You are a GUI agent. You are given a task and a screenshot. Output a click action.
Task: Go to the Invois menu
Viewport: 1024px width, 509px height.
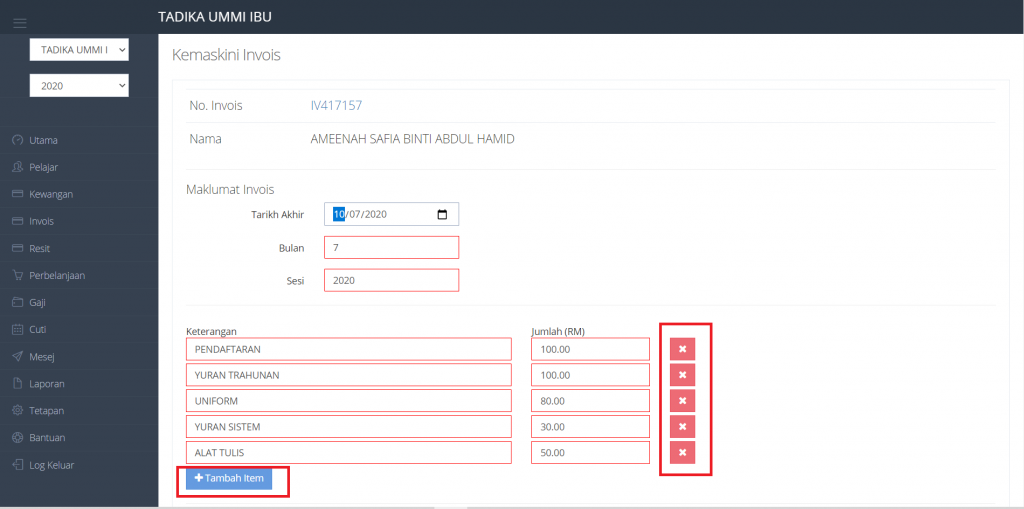[41, 221]
